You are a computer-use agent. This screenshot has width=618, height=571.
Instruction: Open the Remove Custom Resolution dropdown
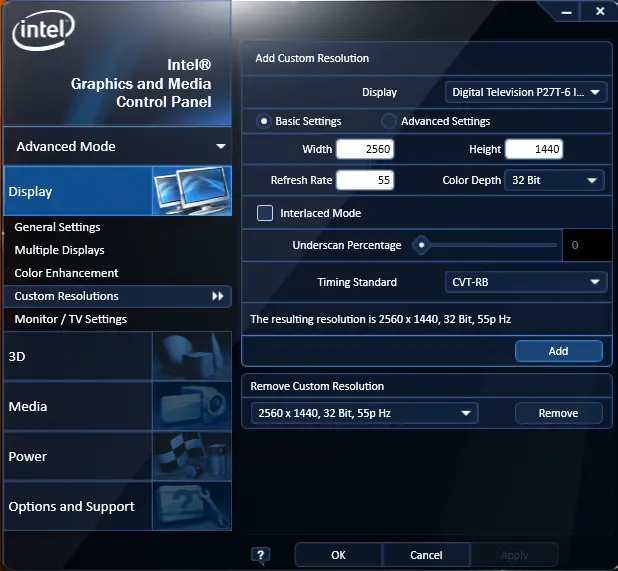tap(365, 413)
